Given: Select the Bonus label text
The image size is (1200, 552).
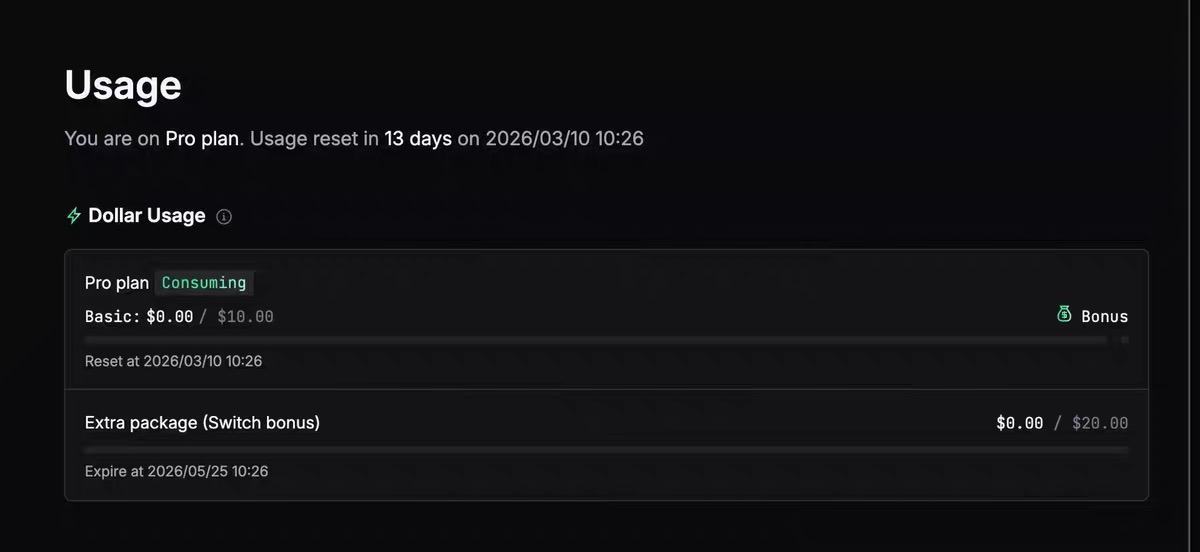Looking at the screenshot, I should tap(1104, 316).
